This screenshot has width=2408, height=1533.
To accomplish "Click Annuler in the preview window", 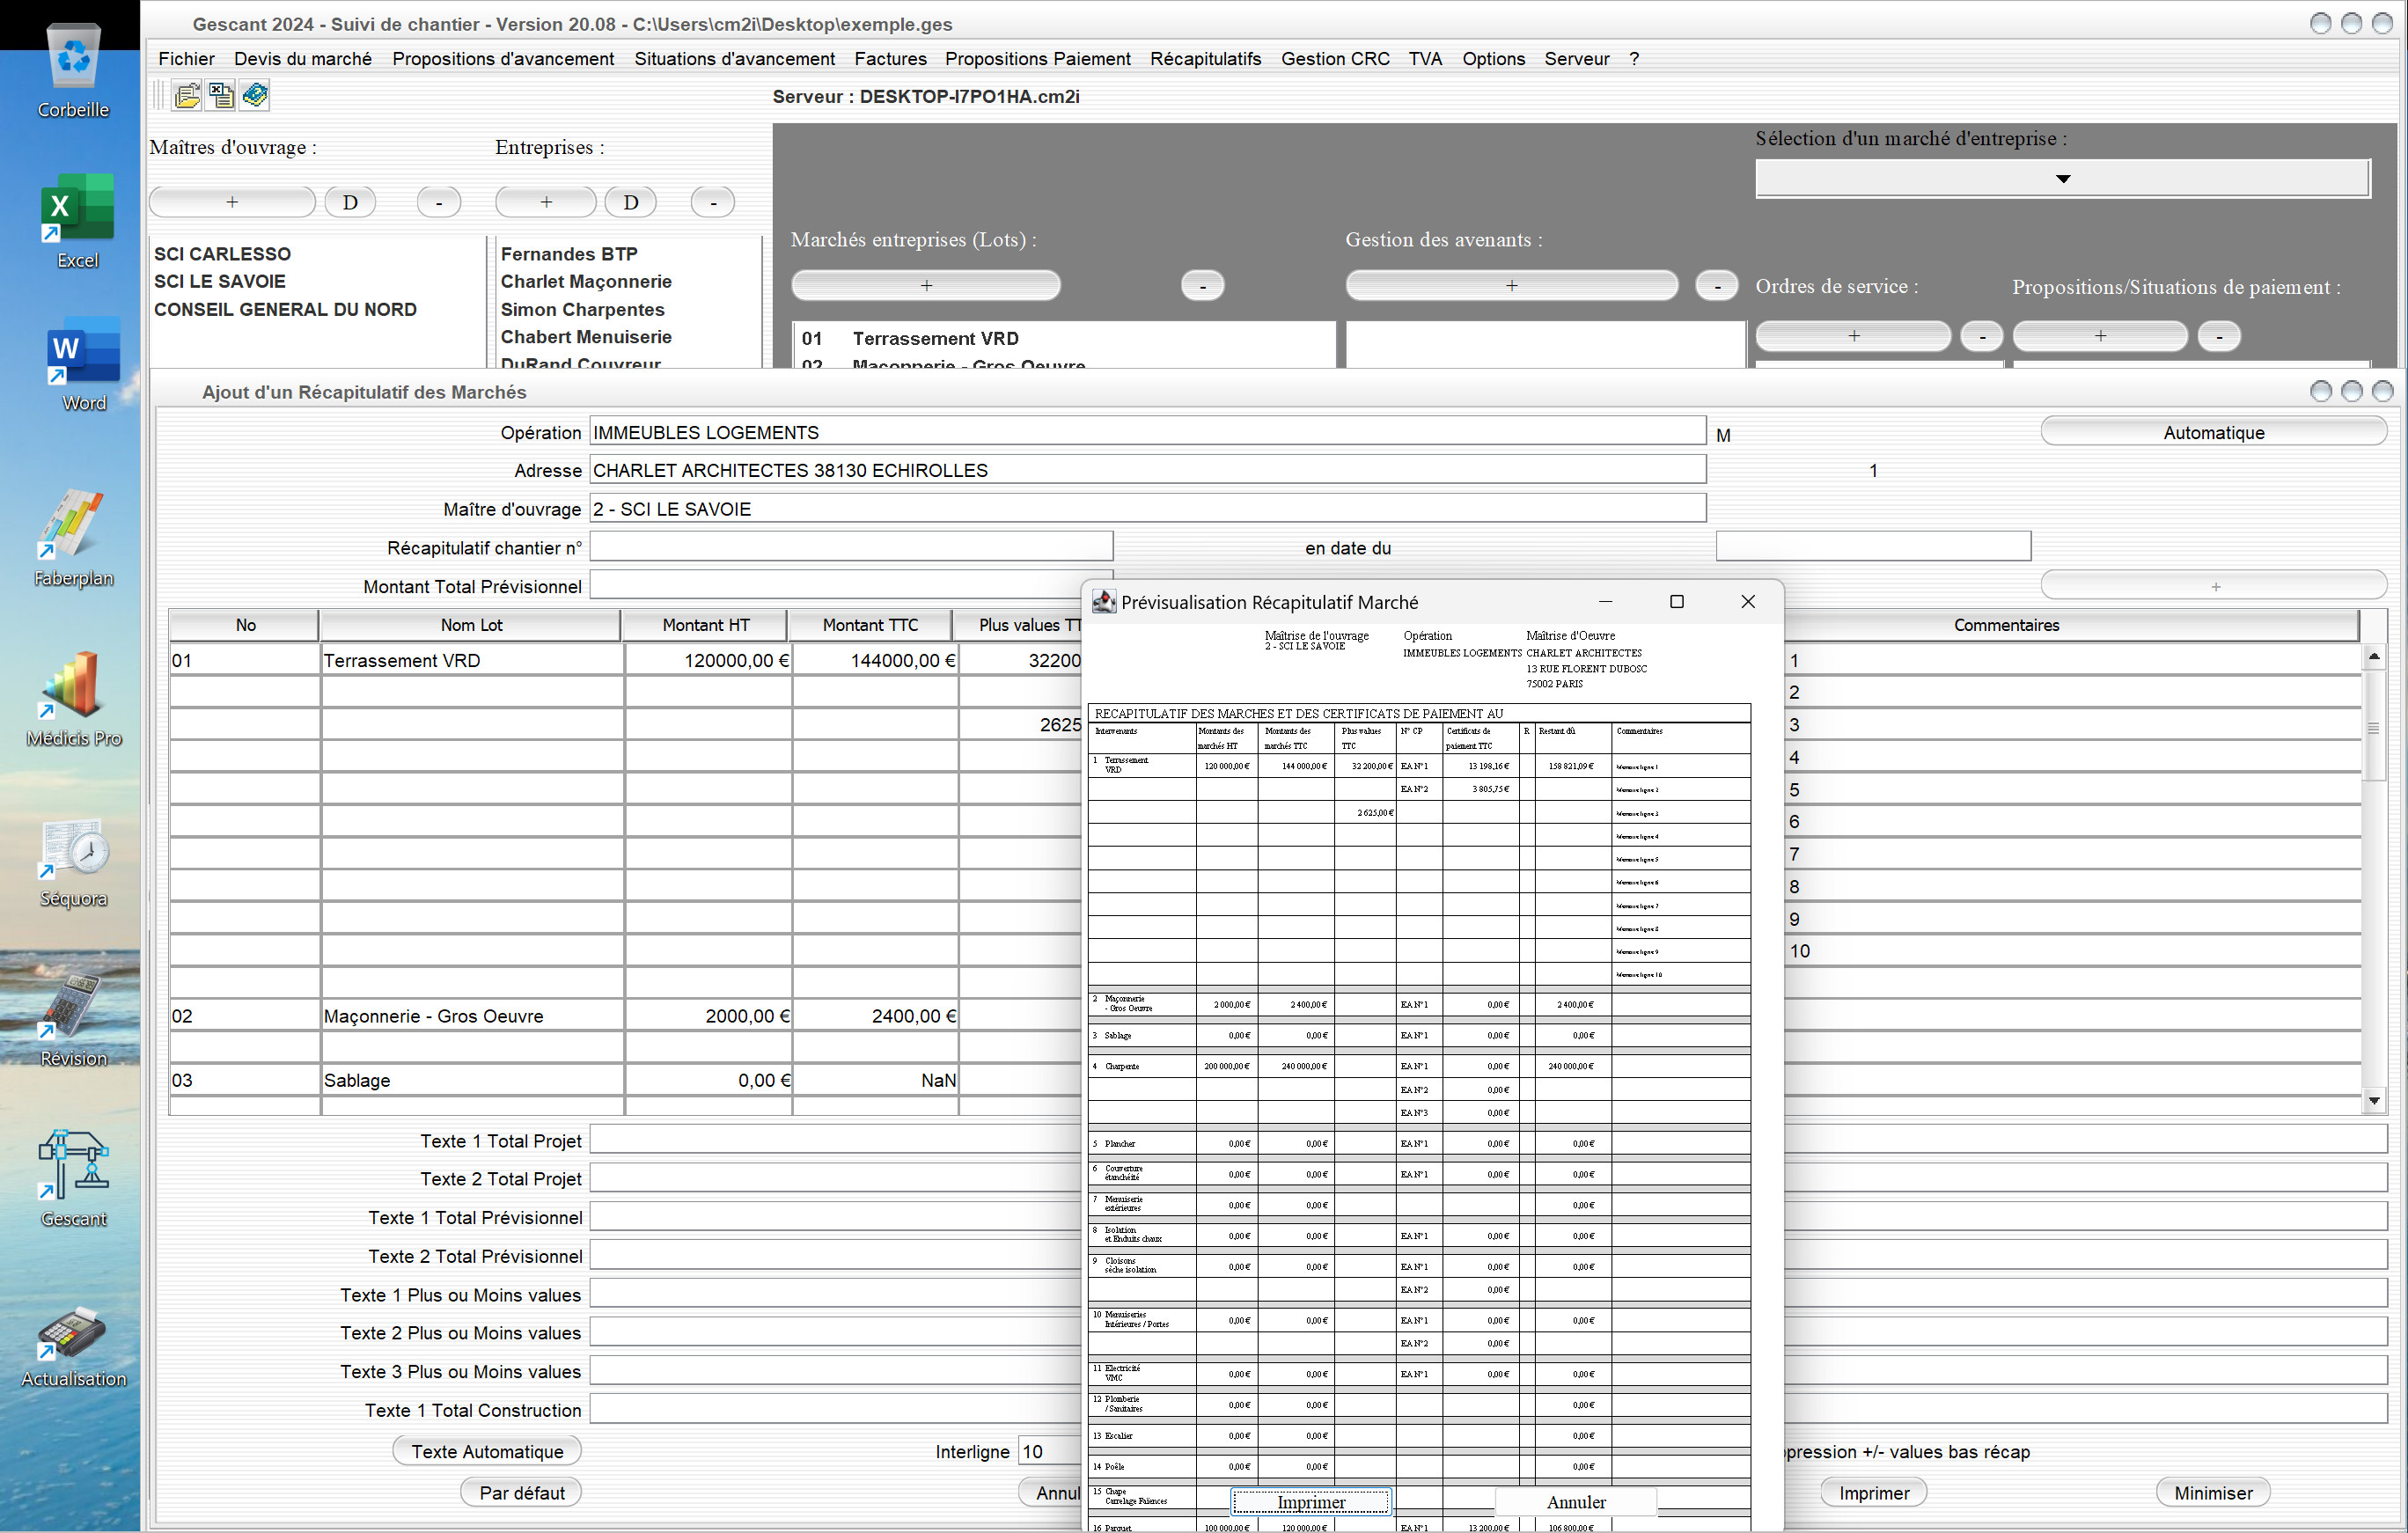I will pos(1576,1502).
